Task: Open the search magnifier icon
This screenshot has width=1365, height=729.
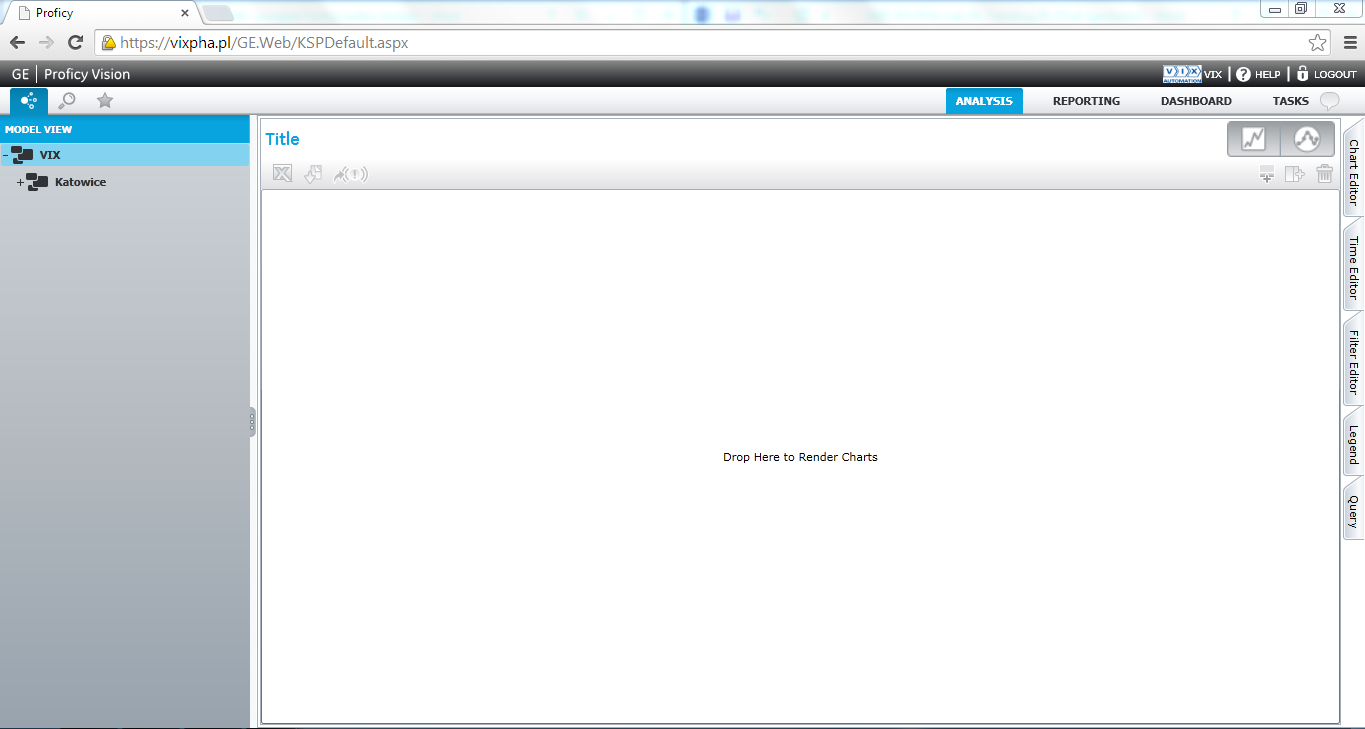Action: [x=67, y=101]
